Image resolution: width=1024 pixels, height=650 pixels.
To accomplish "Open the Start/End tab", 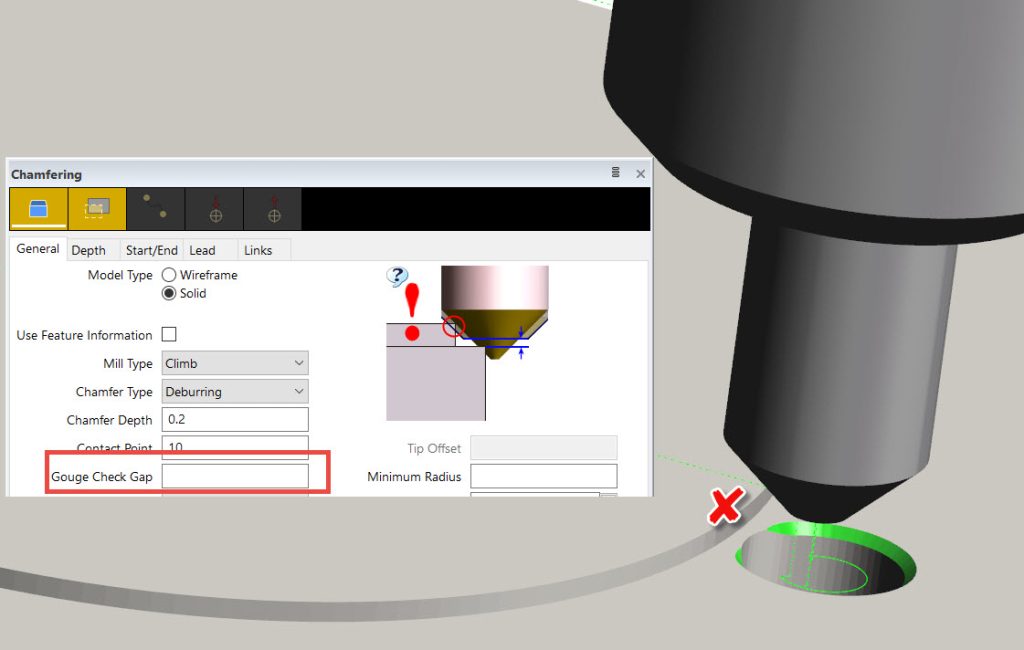I will point(151,250).
